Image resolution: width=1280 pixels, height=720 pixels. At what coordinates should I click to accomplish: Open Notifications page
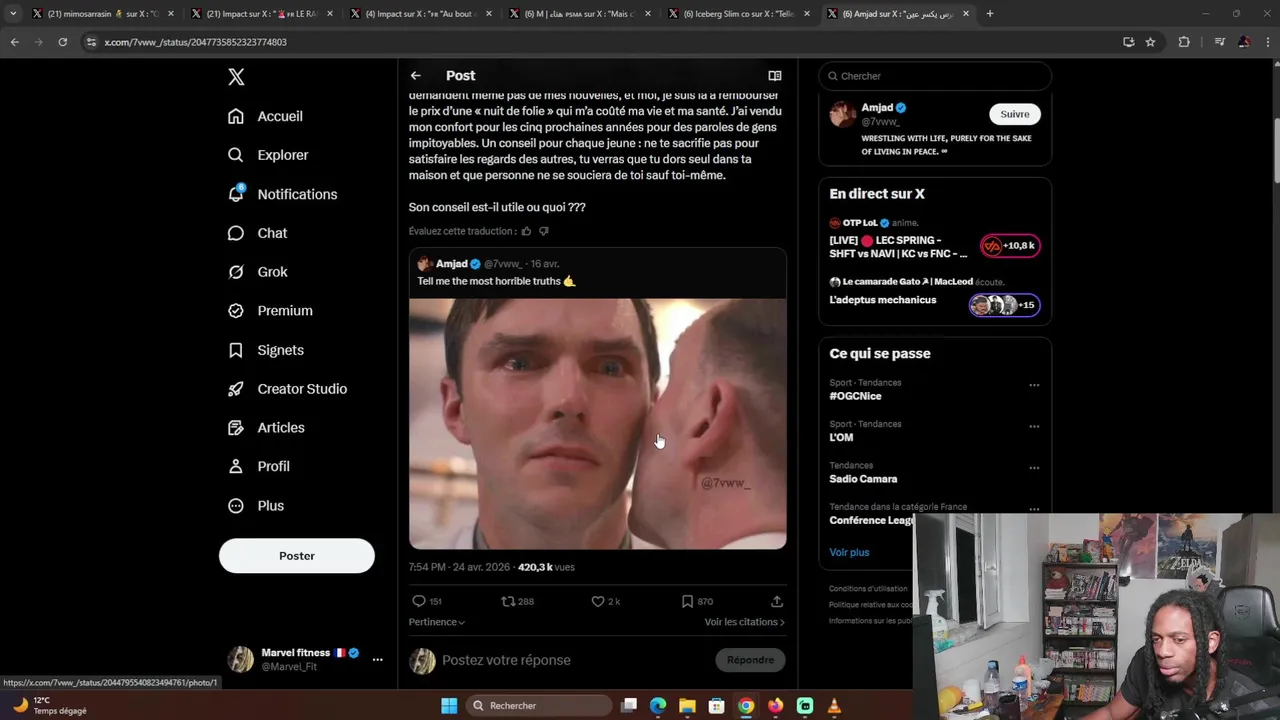pyautogui.click(x=282, y=194)
